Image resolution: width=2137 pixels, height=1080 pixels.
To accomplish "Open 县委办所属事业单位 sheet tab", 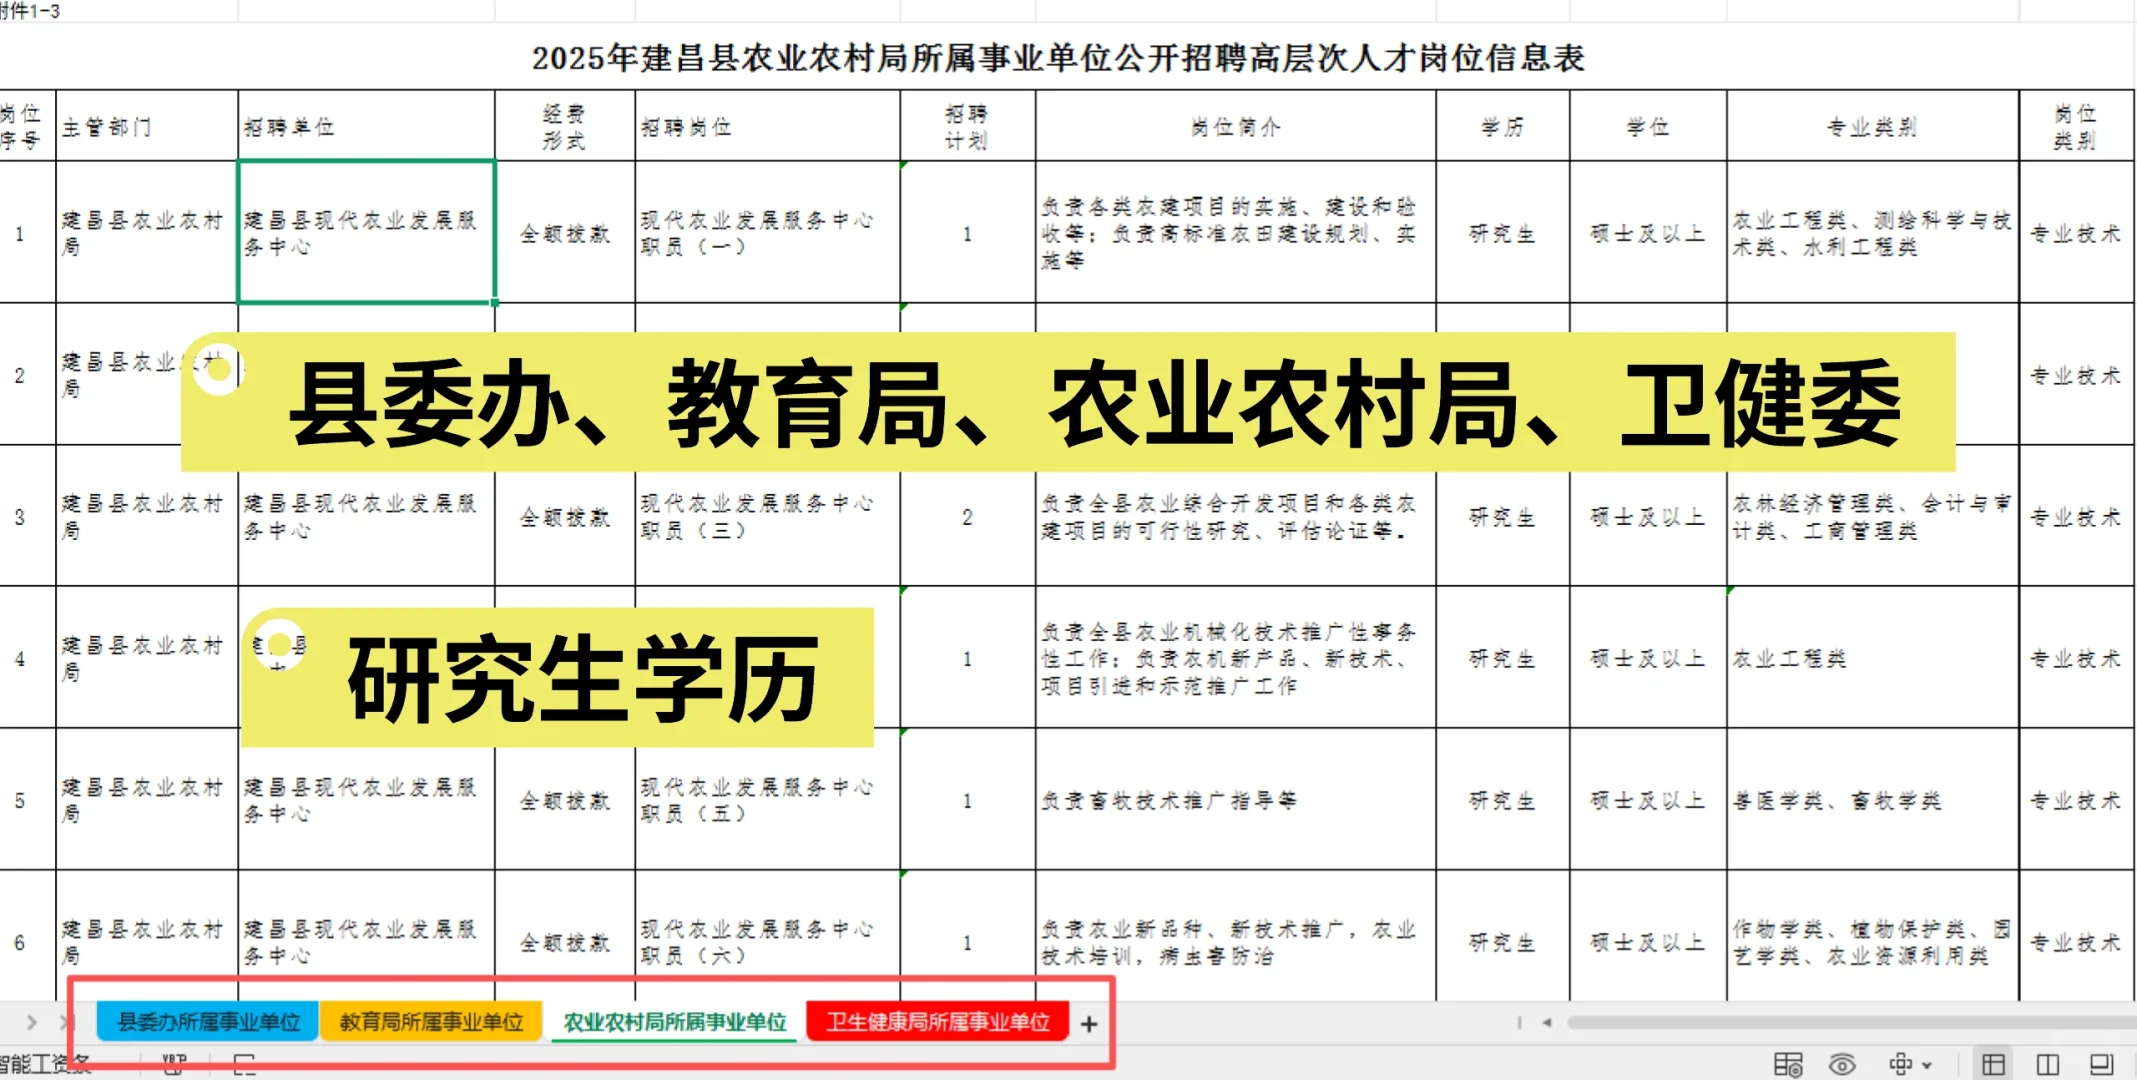I will [x=208, y=1022].
